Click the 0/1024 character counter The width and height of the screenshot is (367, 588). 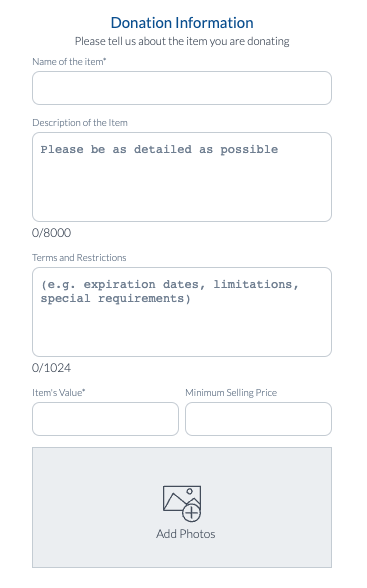click(x=51, y=368)
